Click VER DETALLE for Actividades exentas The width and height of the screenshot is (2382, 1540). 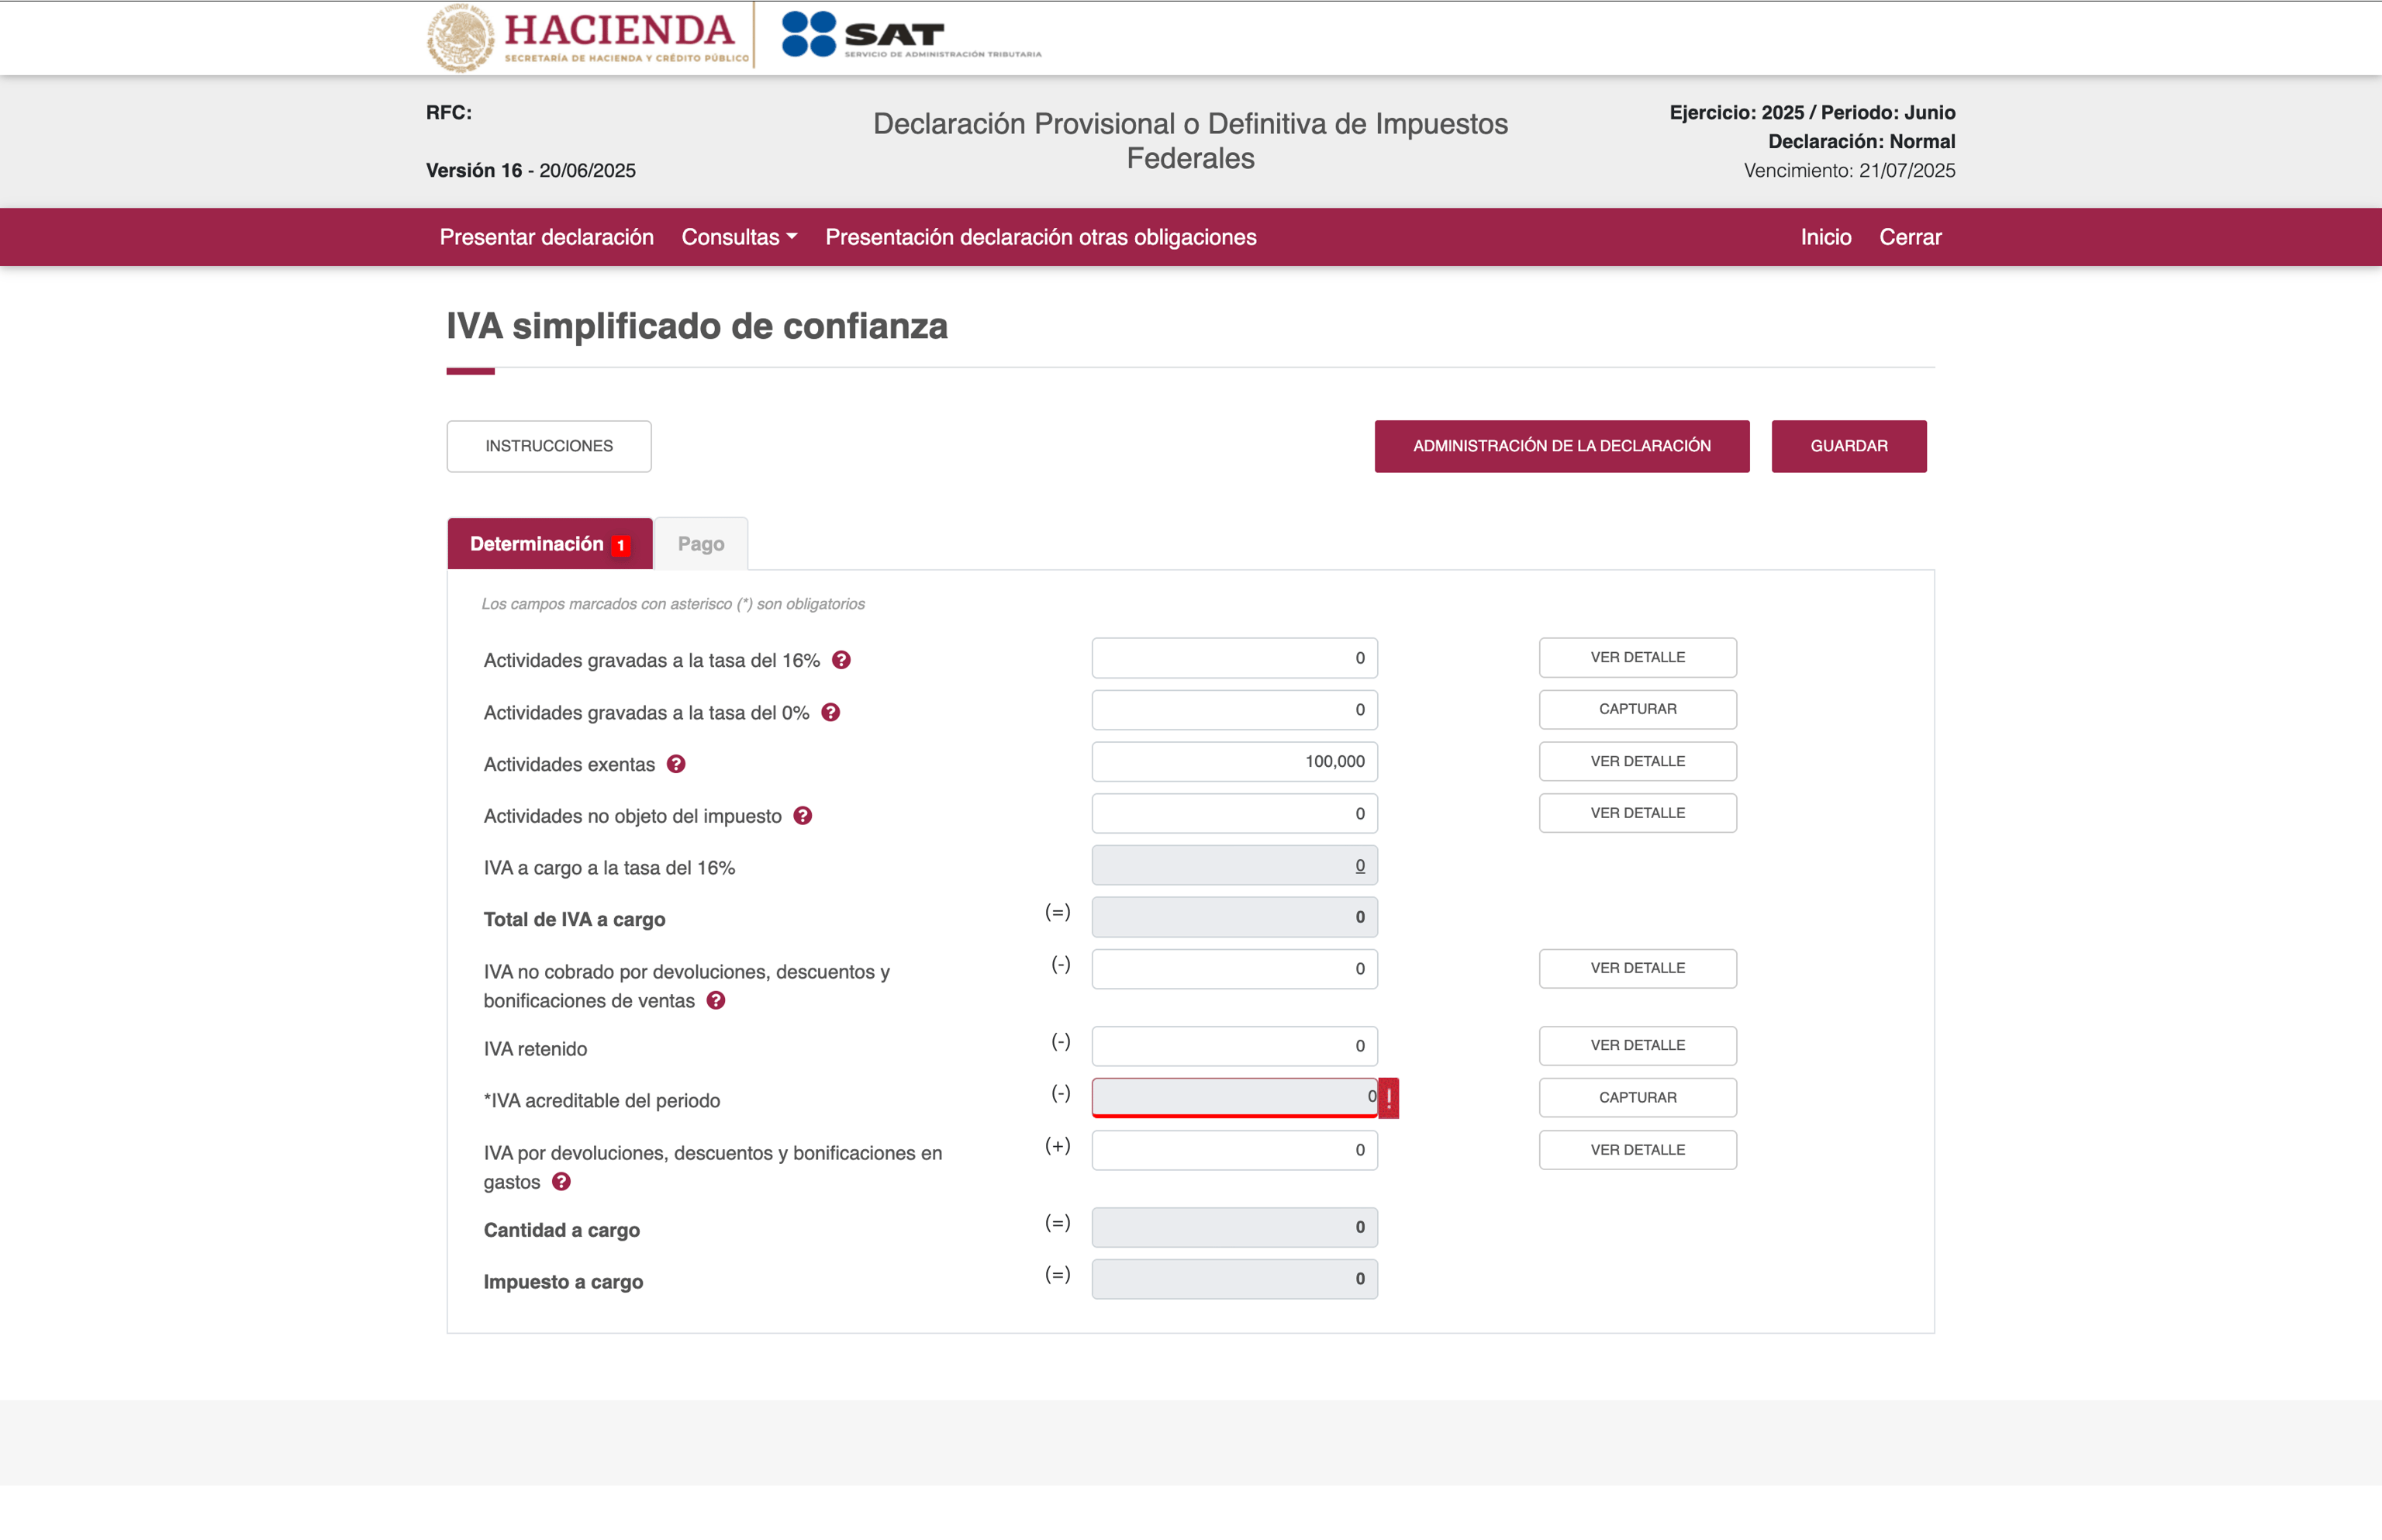(x=1637, y=762)
